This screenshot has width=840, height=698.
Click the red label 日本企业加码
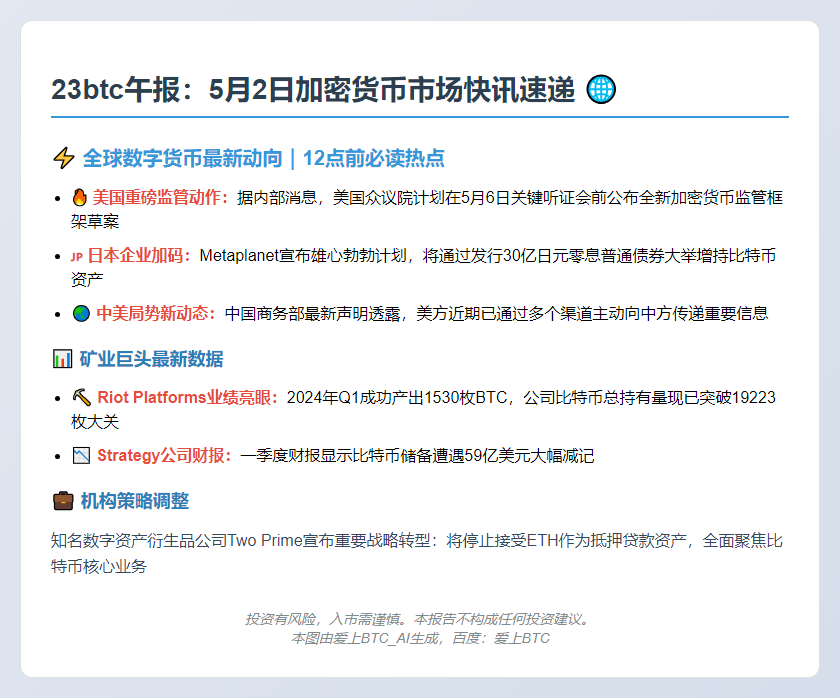138,256
